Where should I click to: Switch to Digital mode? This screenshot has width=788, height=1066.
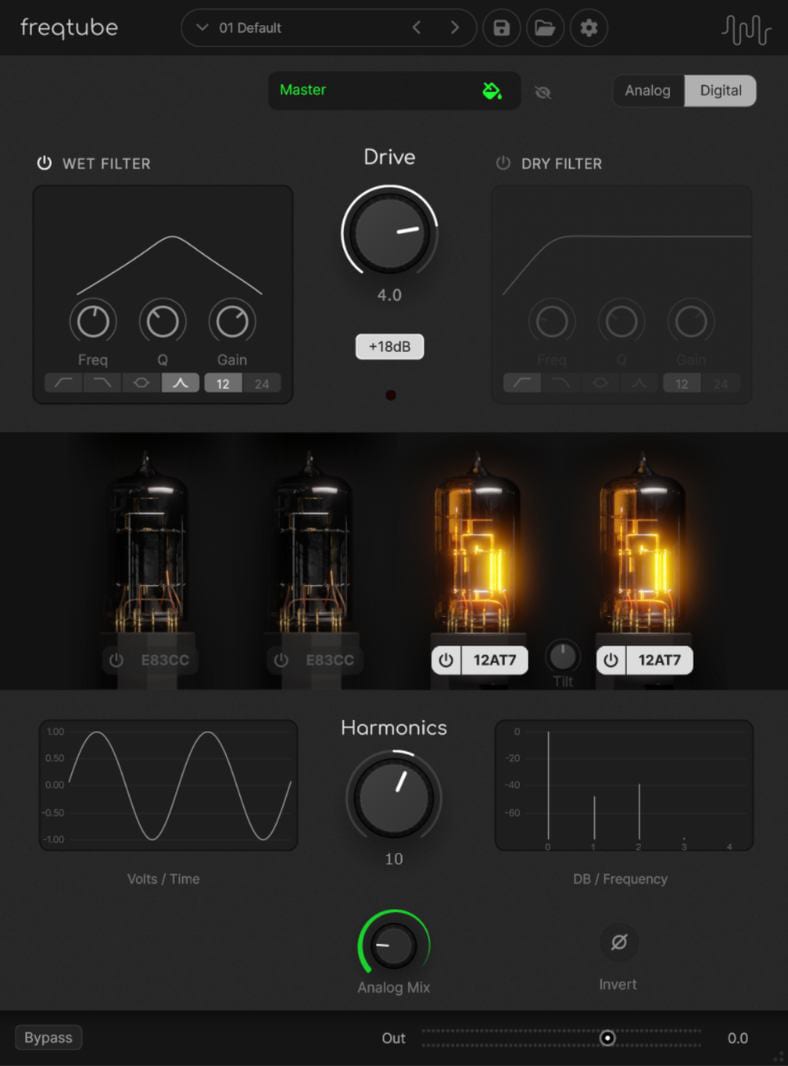click(x=720, y=91)
